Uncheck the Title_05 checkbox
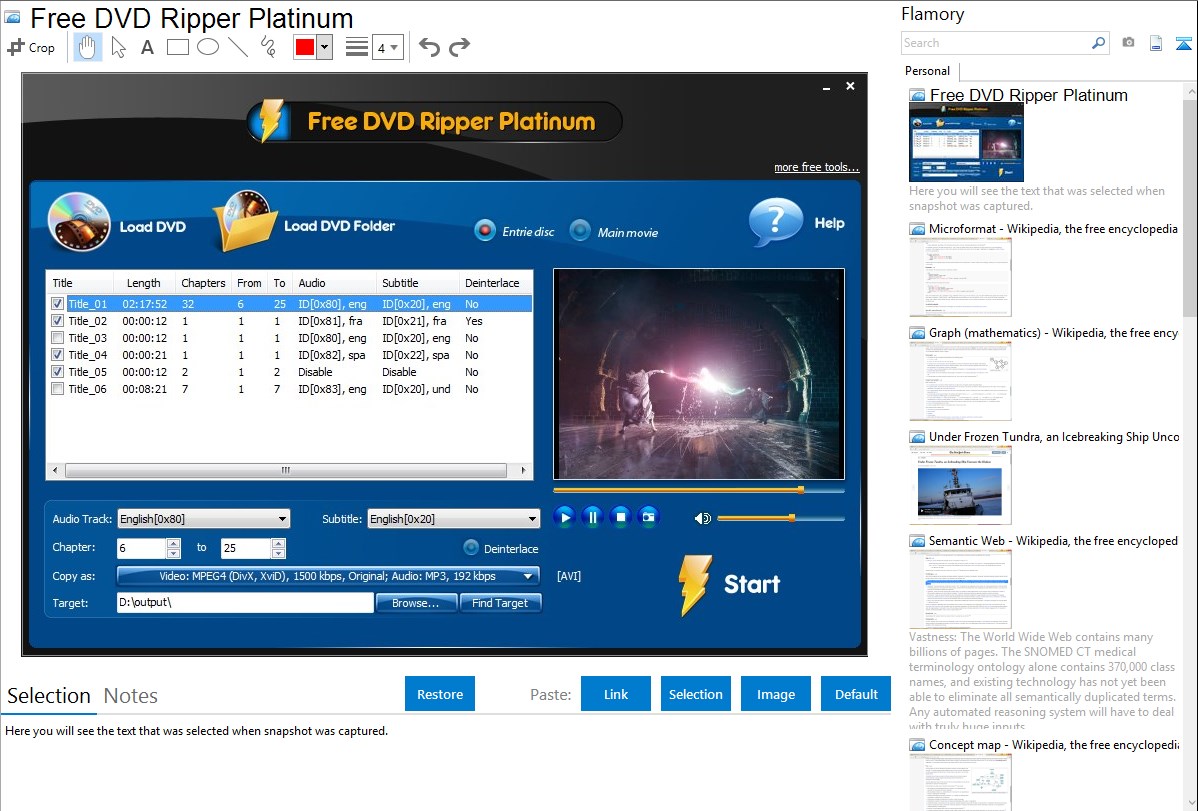This screenshot has height=811, width=1198. (57, 371)
